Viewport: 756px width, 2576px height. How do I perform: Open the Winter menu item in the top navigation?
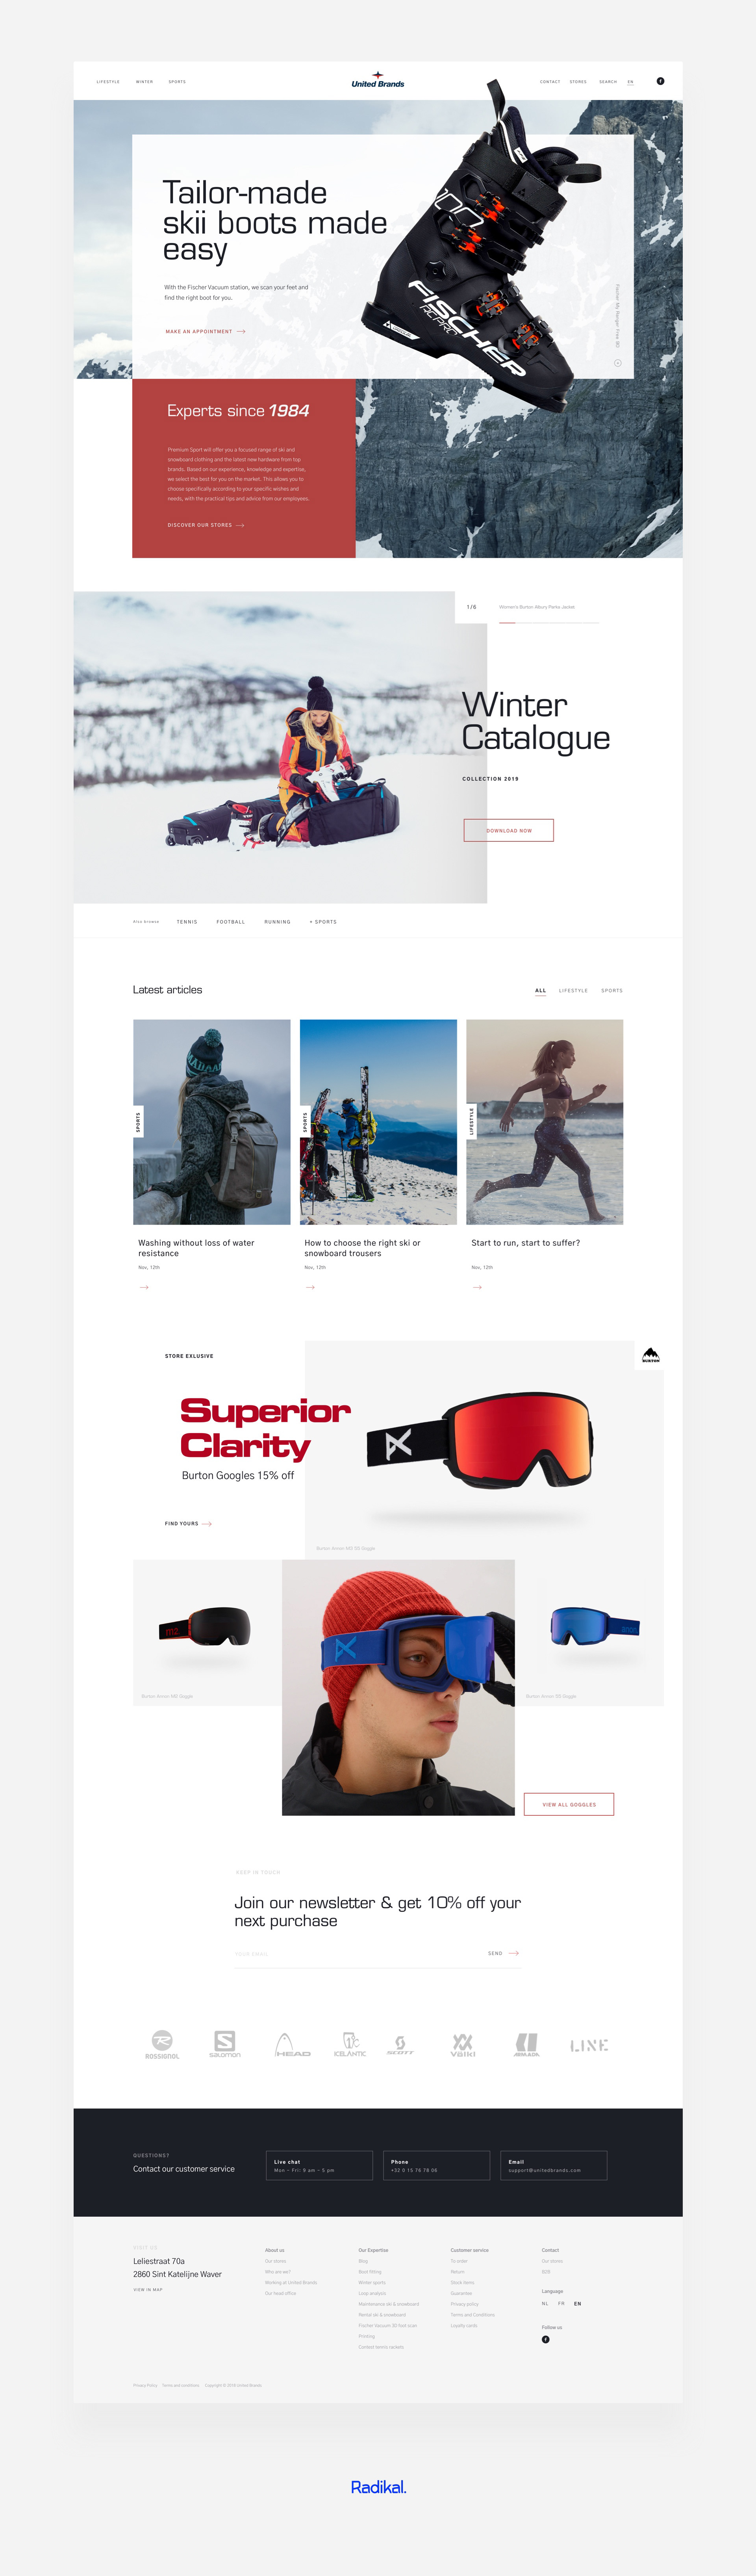(144, 82)
